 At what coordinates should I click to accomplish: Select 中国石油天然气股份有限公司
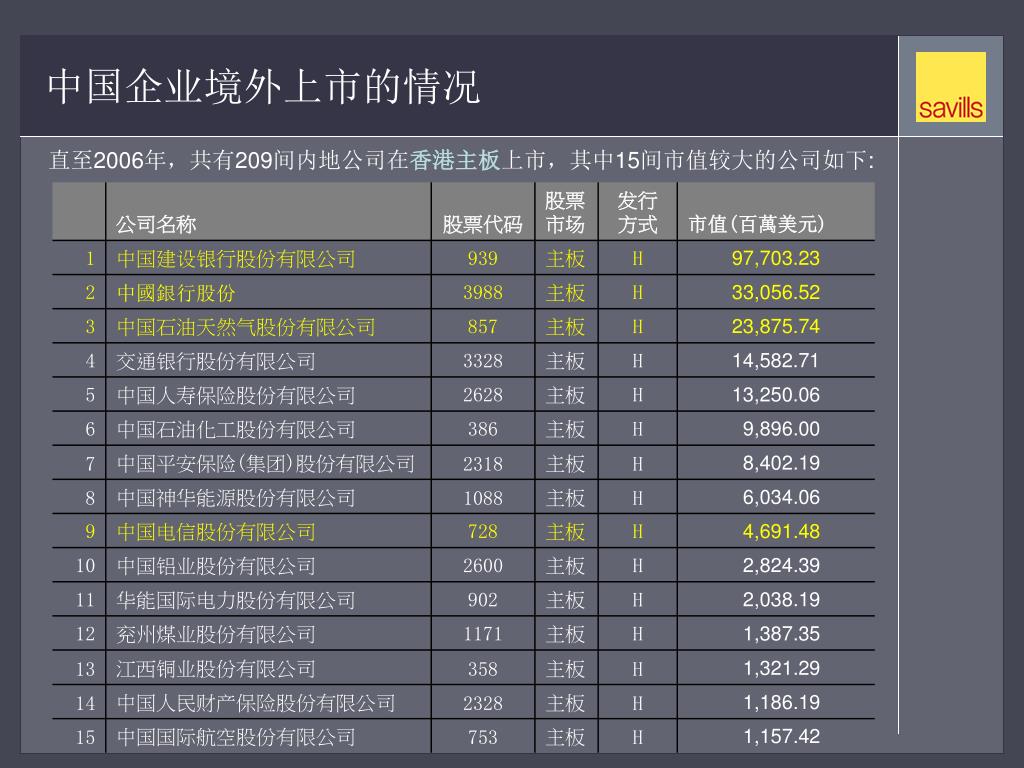[246, 327]
